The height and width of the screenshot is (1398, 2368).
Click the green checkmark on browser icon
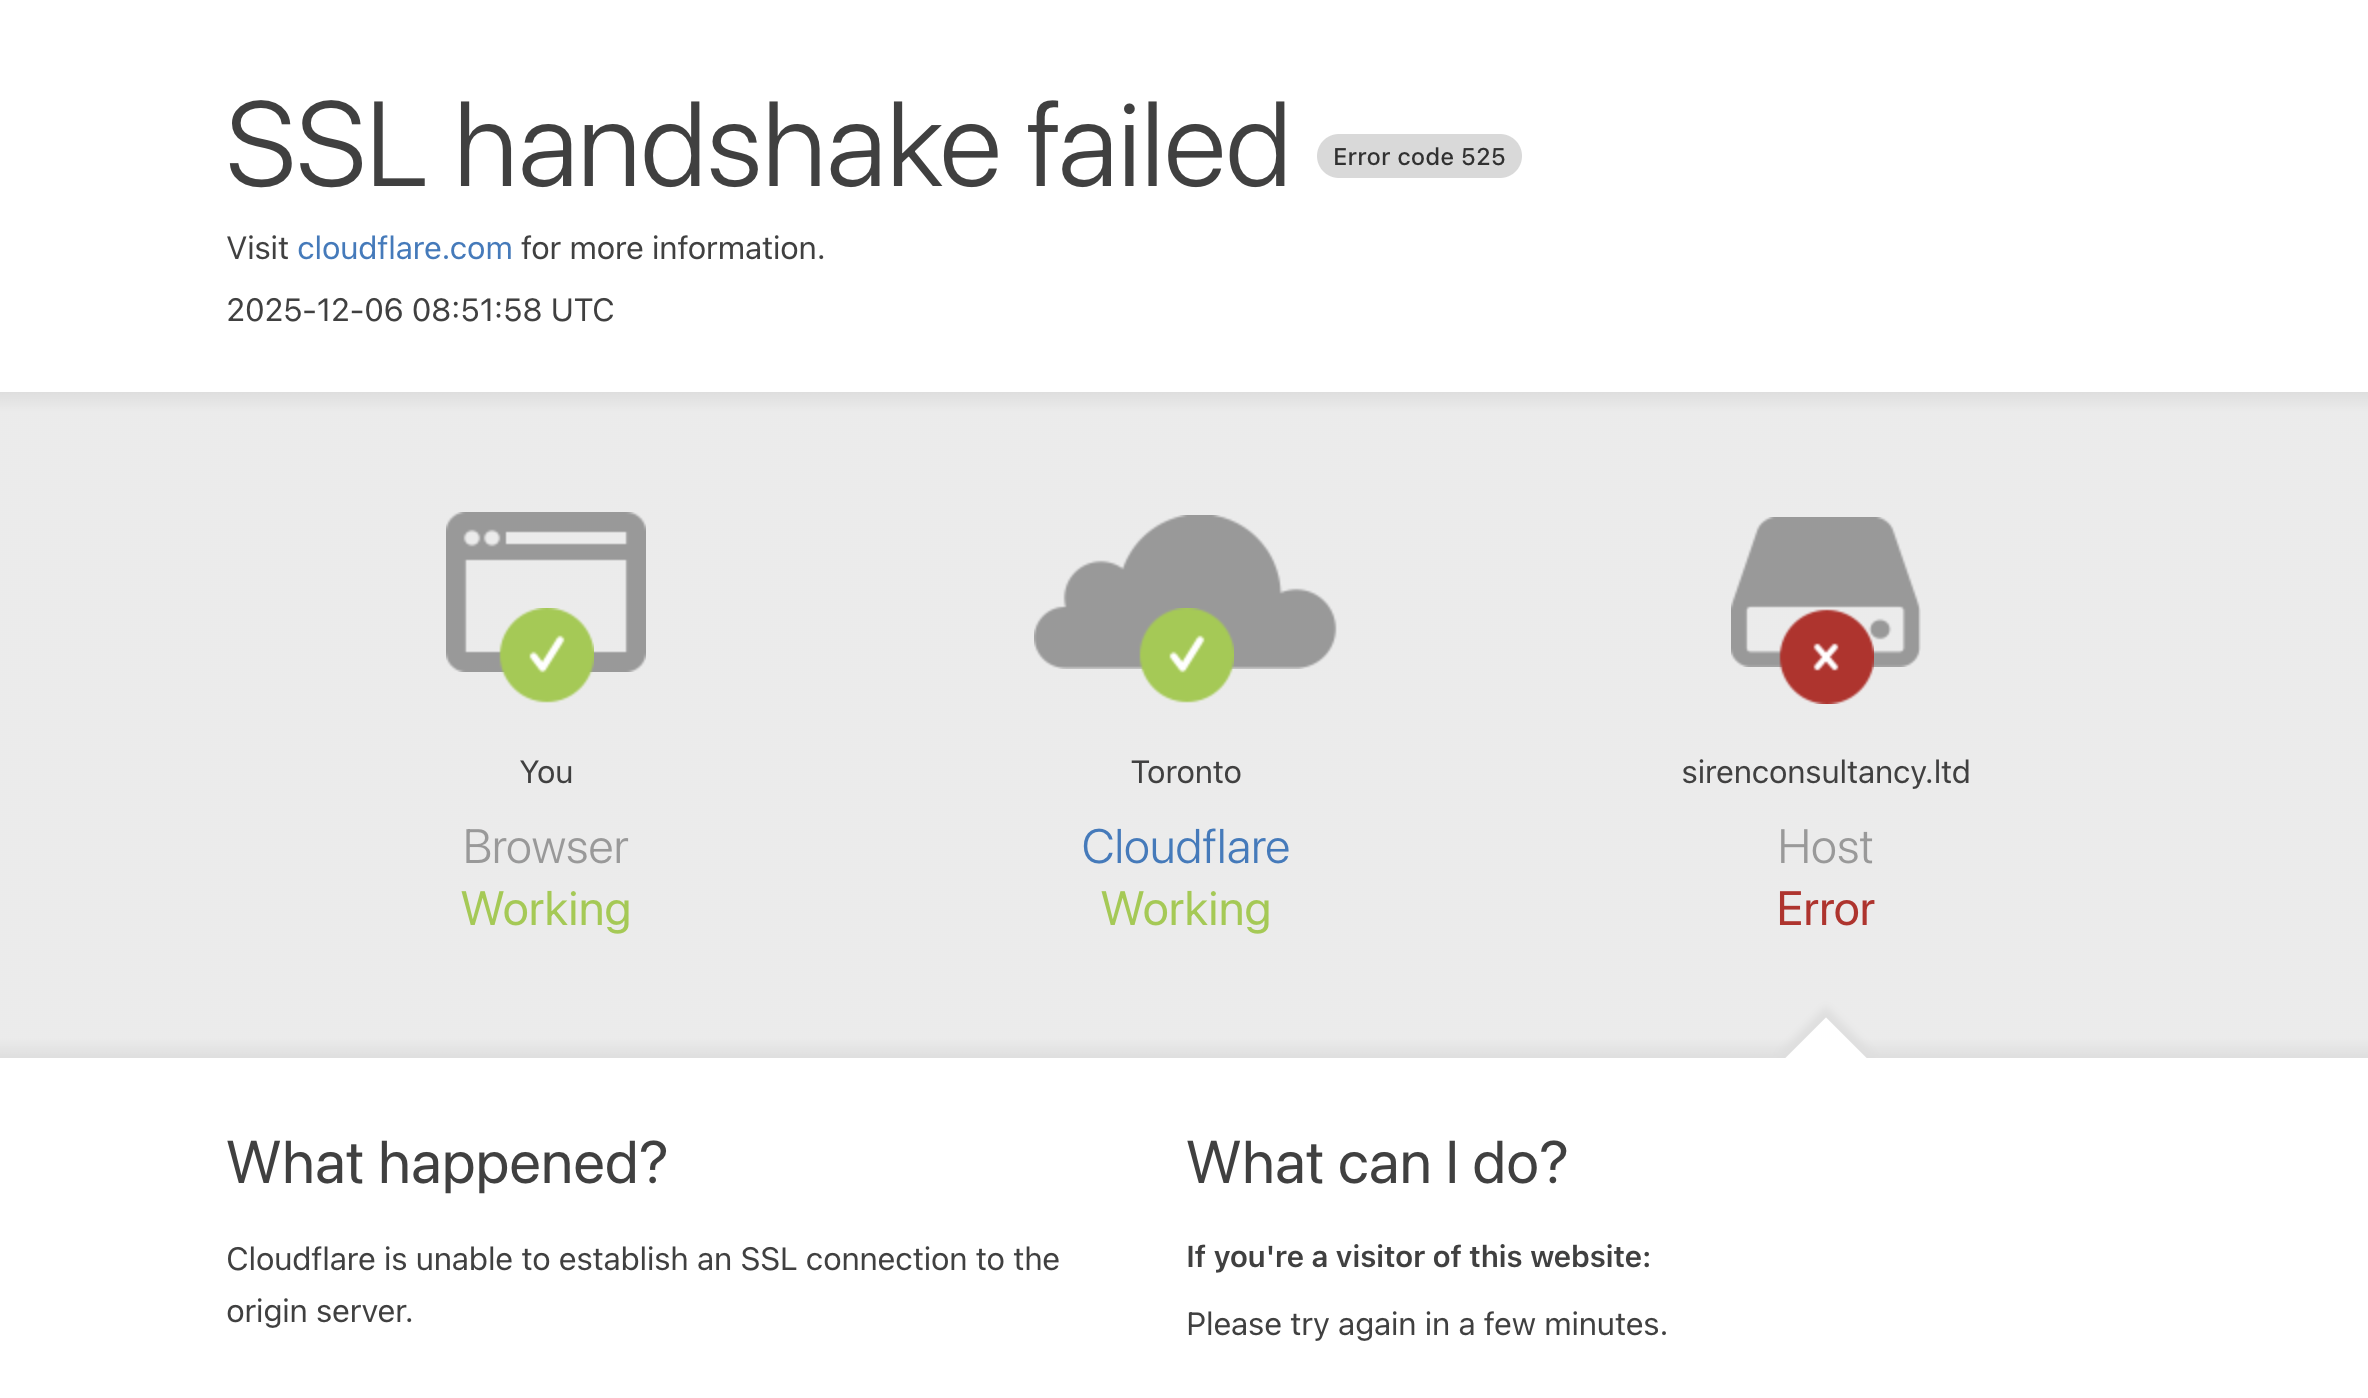(x=546, y=655)
